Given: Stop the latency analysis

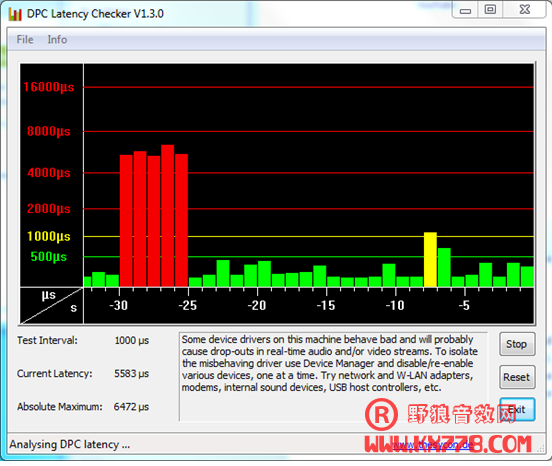Looking at the screenshot, I should pos(517,344).
